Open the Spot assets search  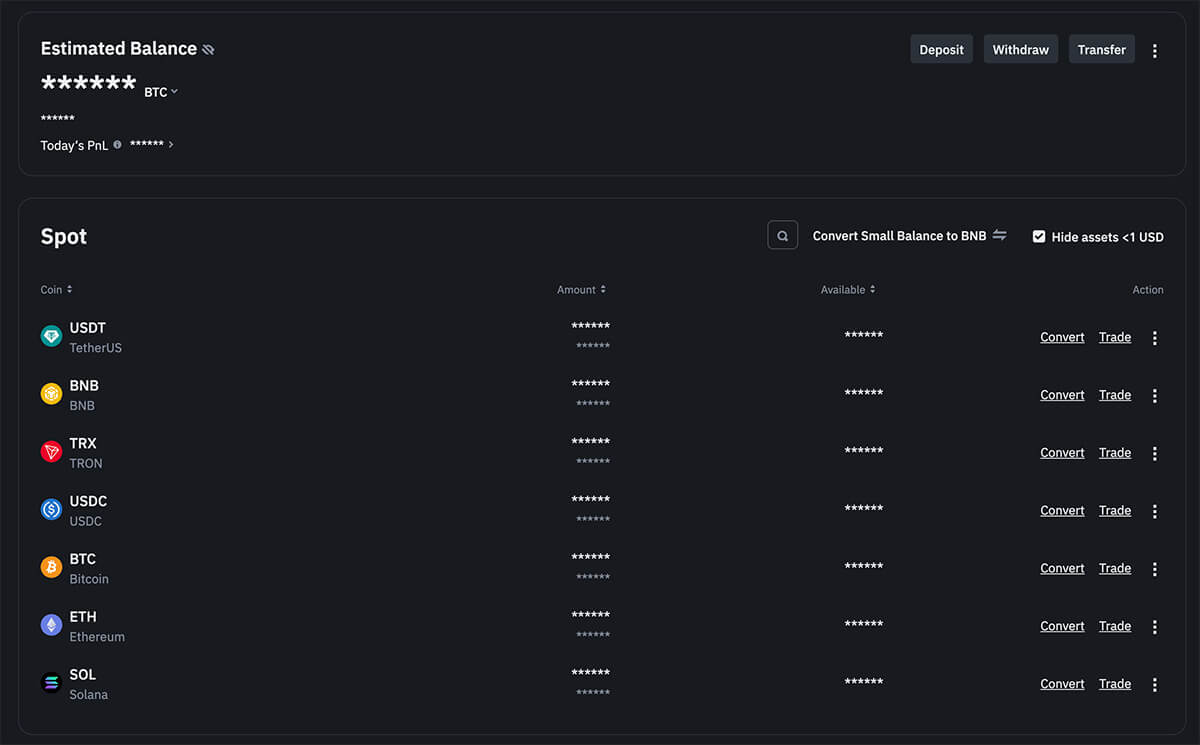pos(783,234)
